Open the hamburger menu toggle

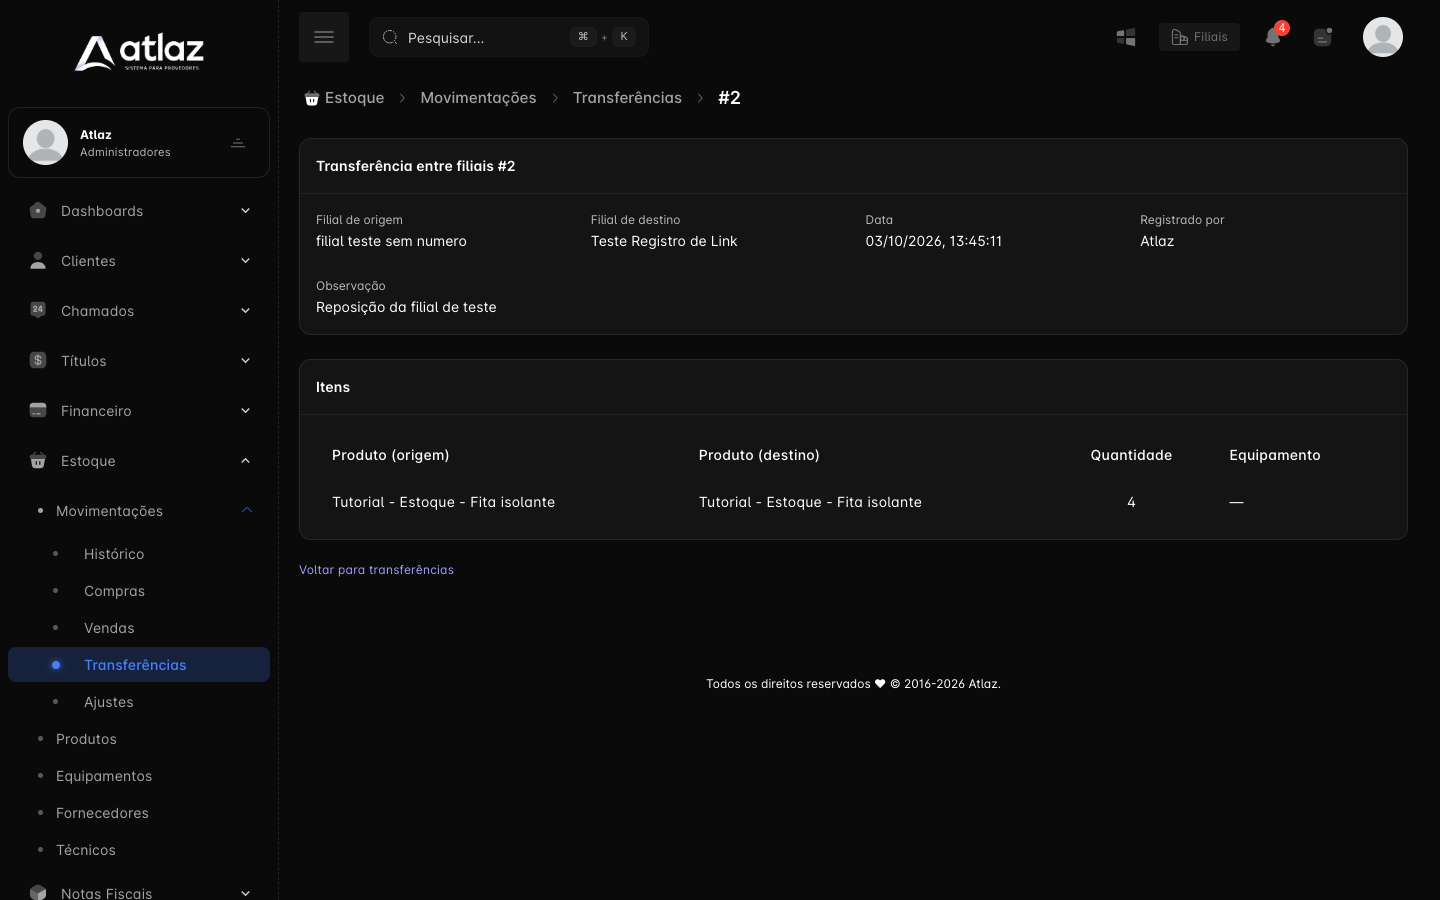click(x=323, y=37)
